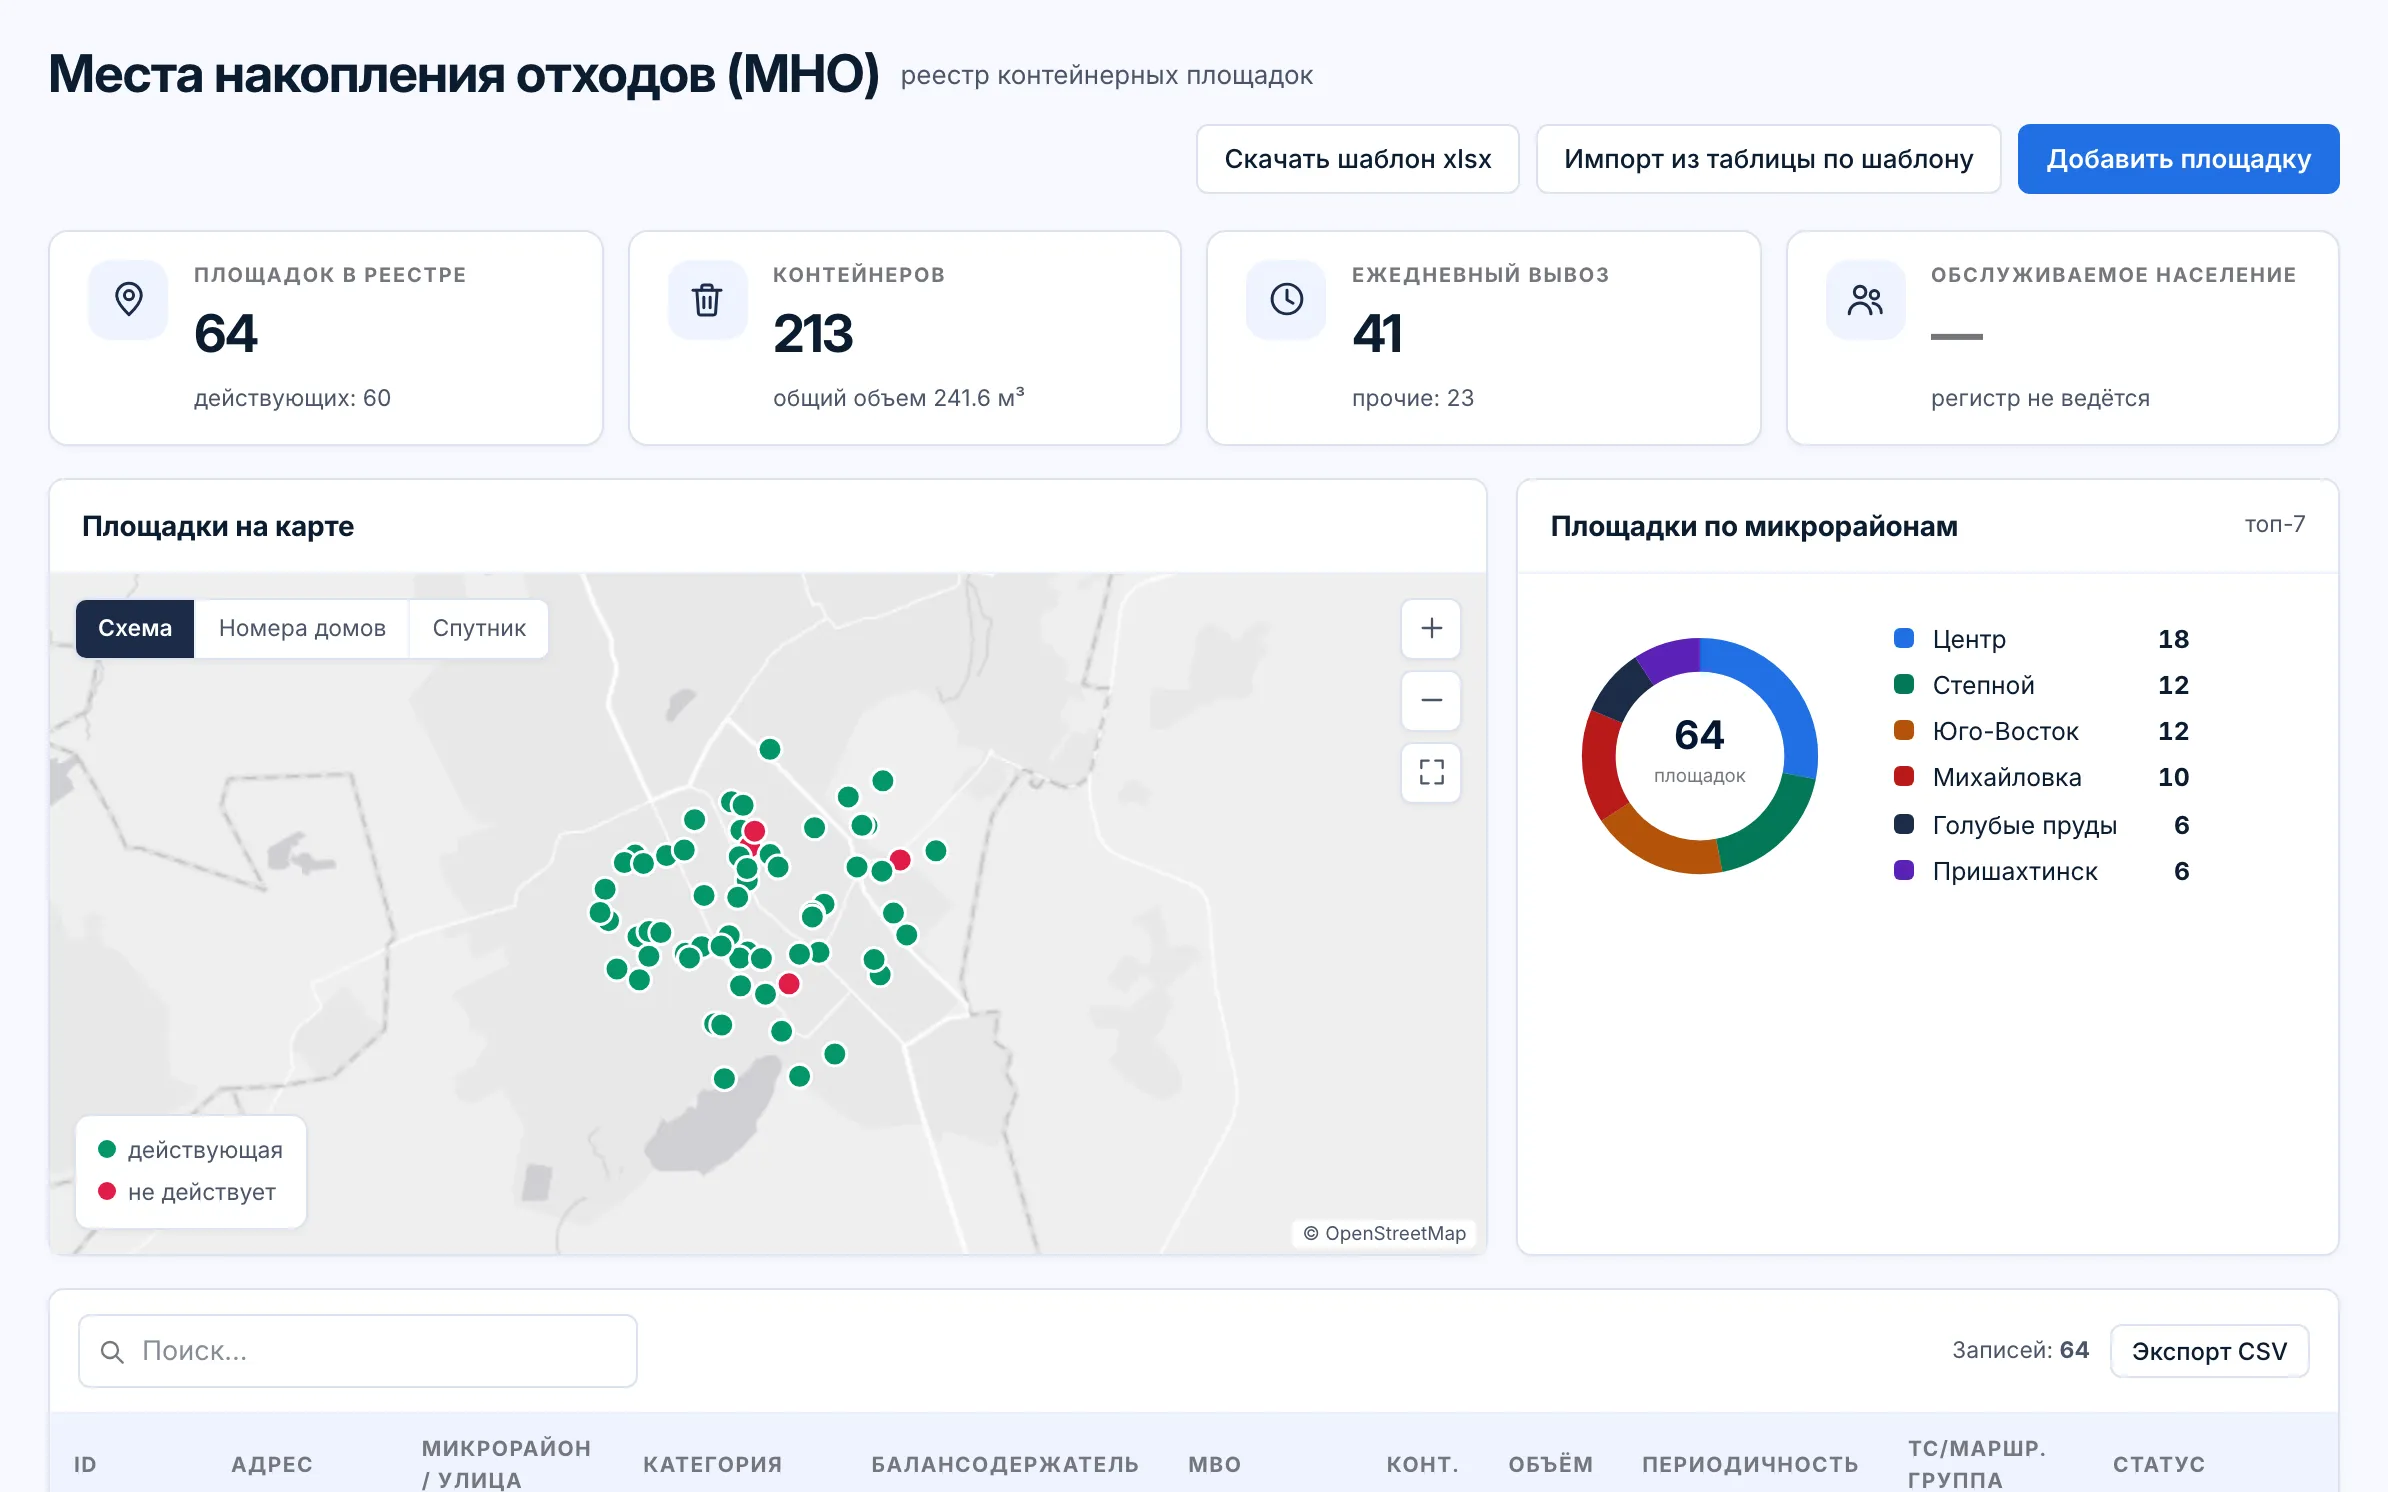Viewport: 2388px width, 1492px height.
Task: Click действующая legend entry on map
Action: (191, 1150)
